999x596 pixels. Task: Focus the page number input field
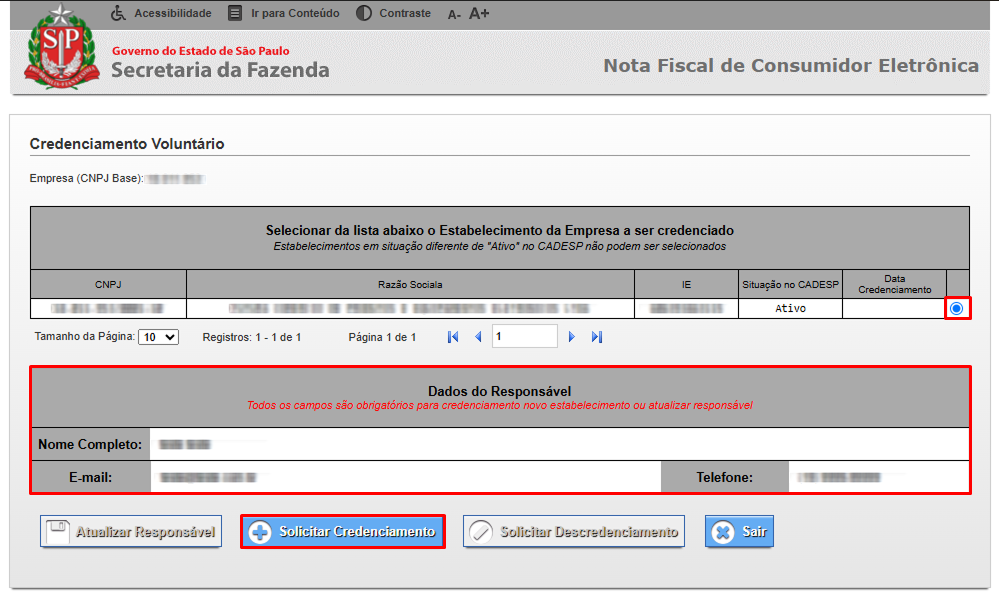[x=524, y=337]
